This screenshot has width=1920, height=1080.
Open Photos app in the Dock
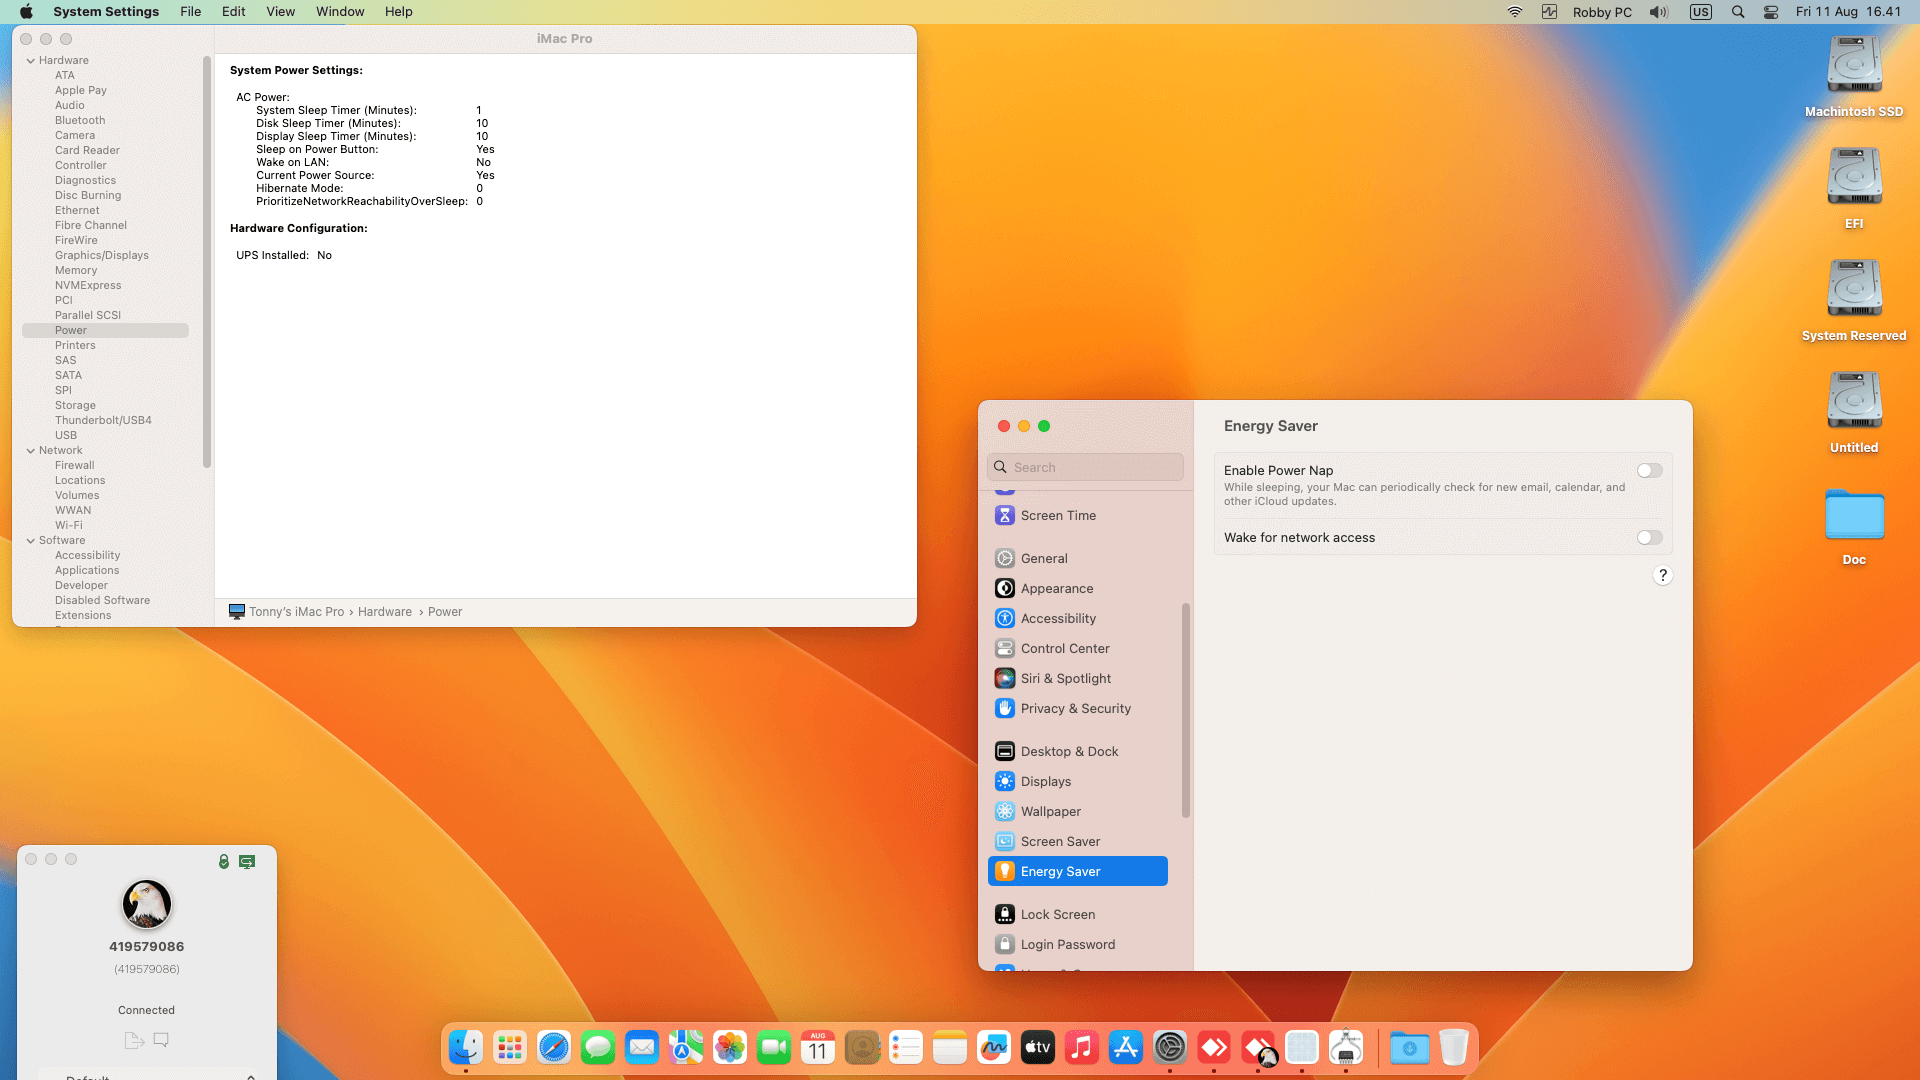pyautogui.click(x=730, y=1047)
